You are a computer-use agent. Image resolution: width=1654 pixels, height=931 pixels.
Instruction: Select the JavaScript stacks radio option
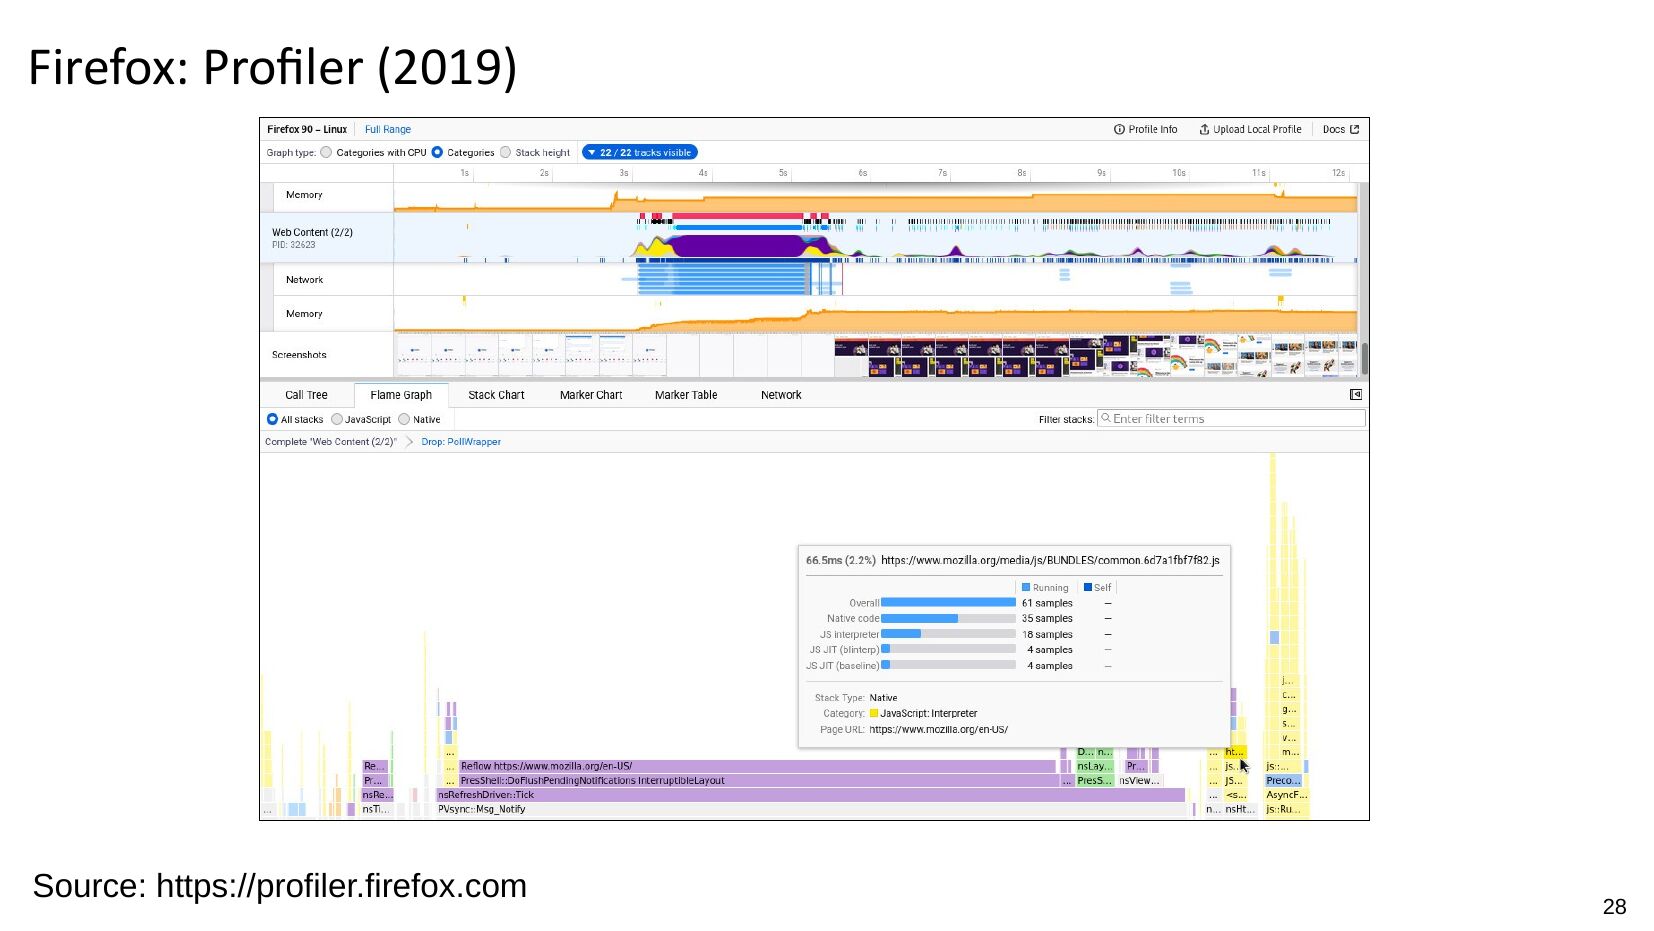pyautogui.click(x=337, y=420)
